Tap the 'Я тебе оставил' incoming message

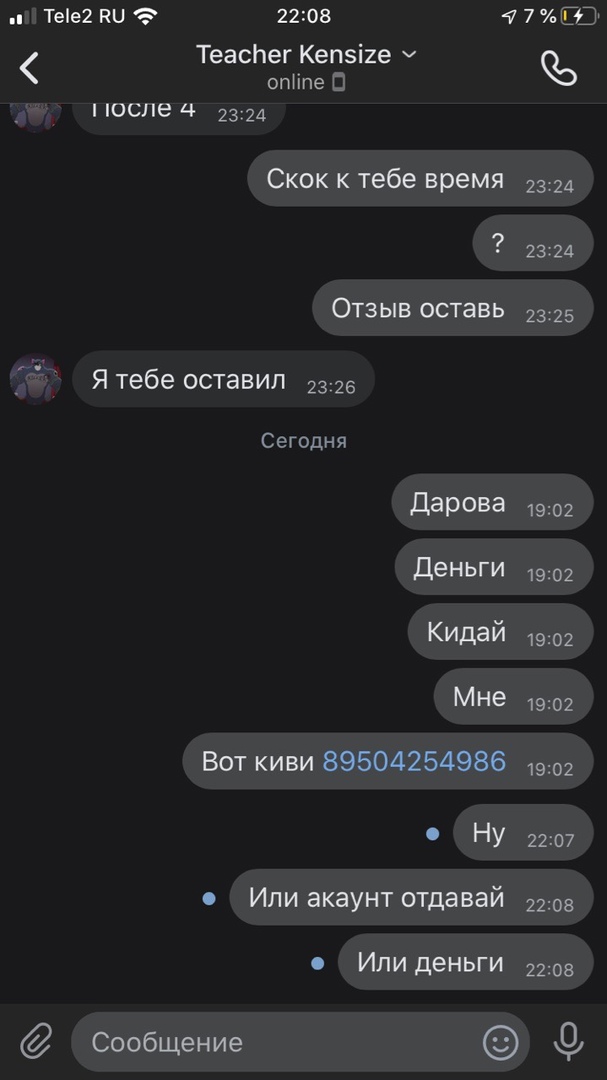pyautogui.click(x=223, y=379)
